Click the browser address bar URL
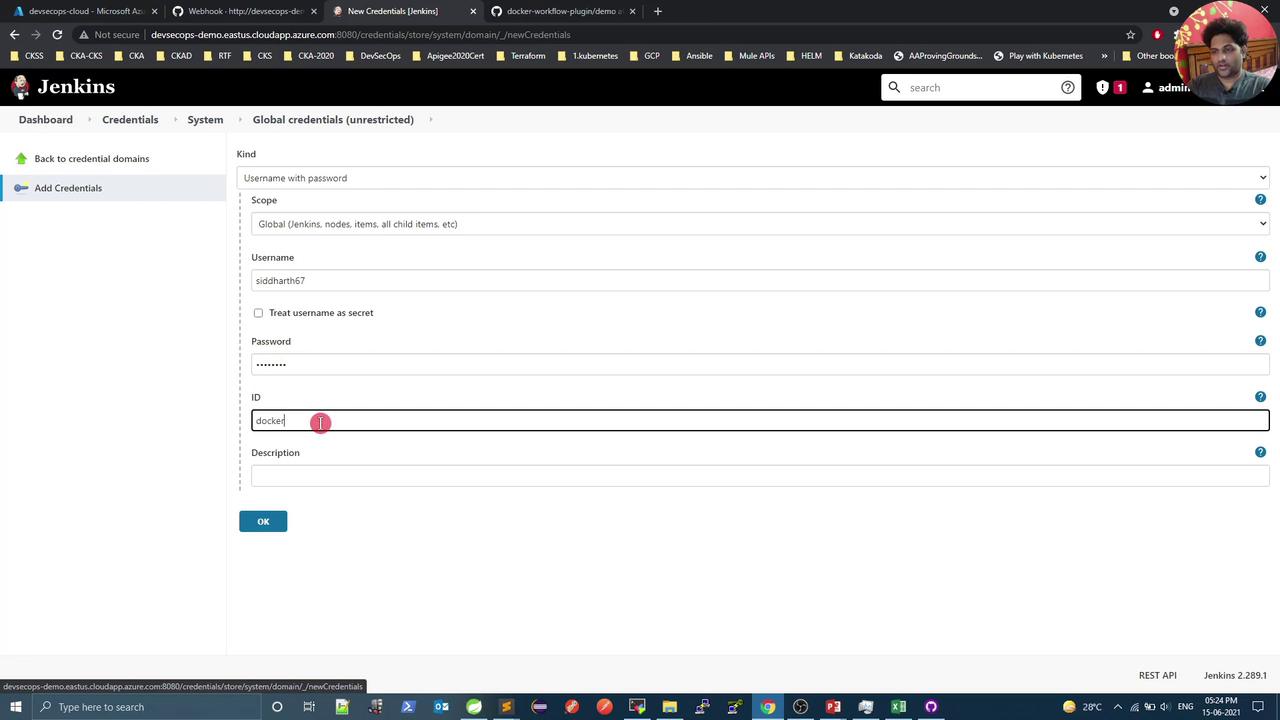Image resolution: width=1280 pixels, height=720 pixels. click(360, 34)
